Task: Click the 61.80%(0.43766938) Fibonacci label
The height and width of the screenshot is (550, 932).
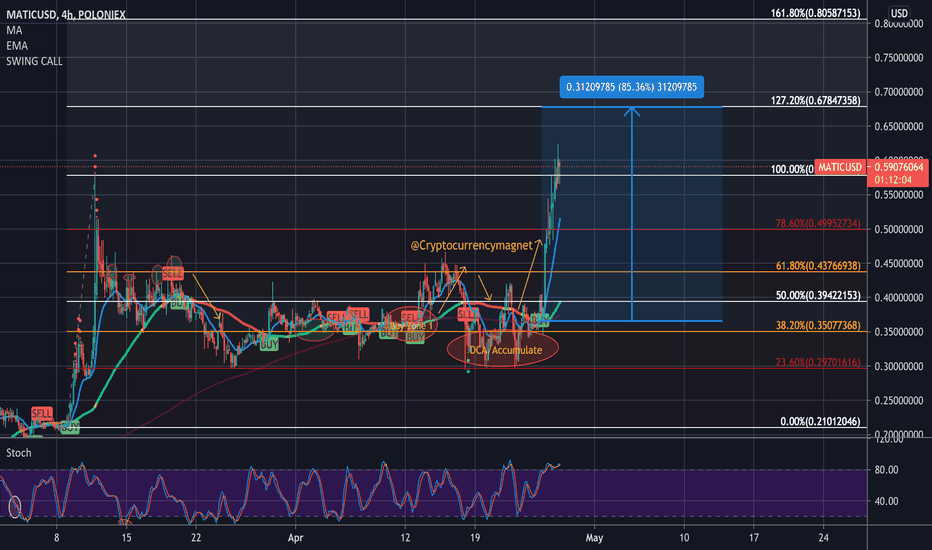Action: tap(818, 266)
